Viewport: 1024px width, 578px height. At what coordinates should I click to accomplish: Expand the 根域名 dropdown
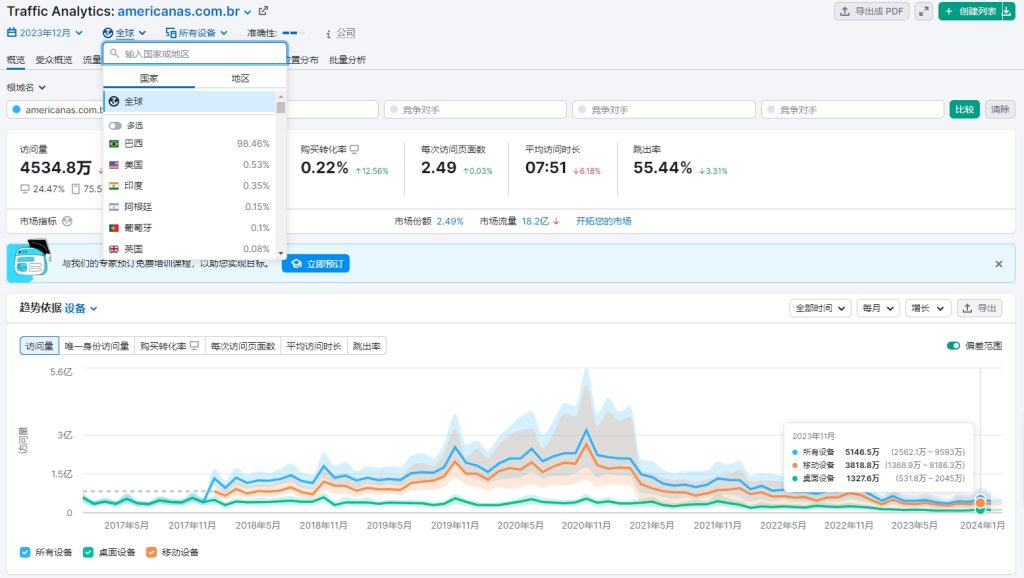26,88
